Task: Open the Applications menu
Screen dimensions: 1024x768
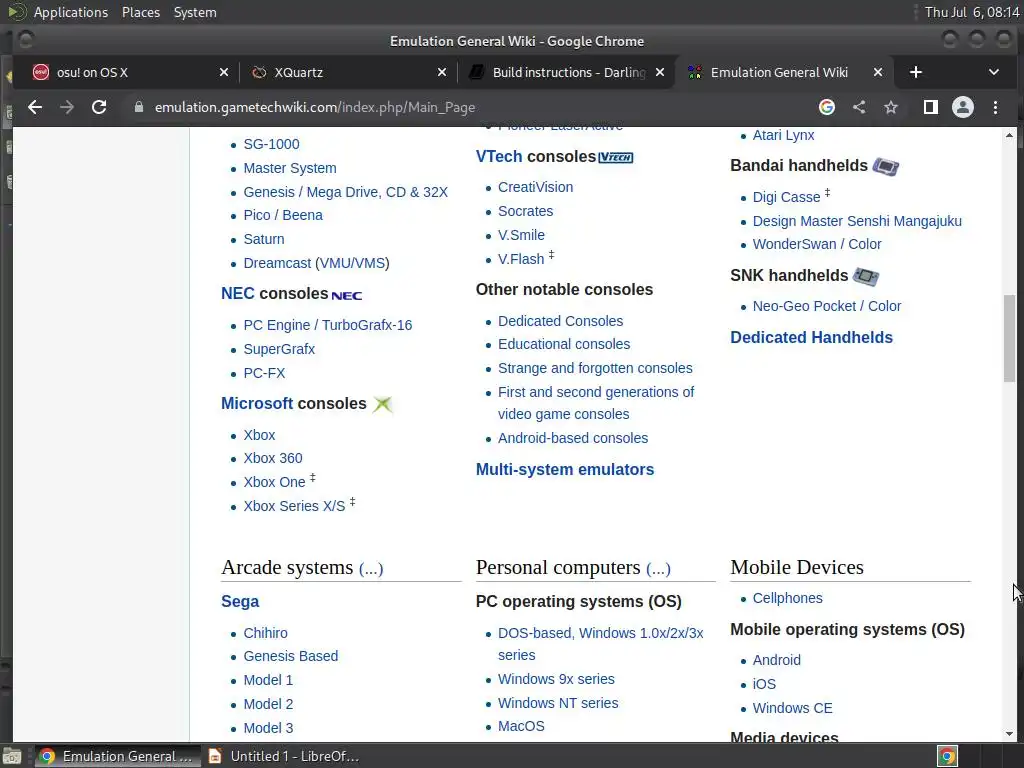Action: point(71,12)
